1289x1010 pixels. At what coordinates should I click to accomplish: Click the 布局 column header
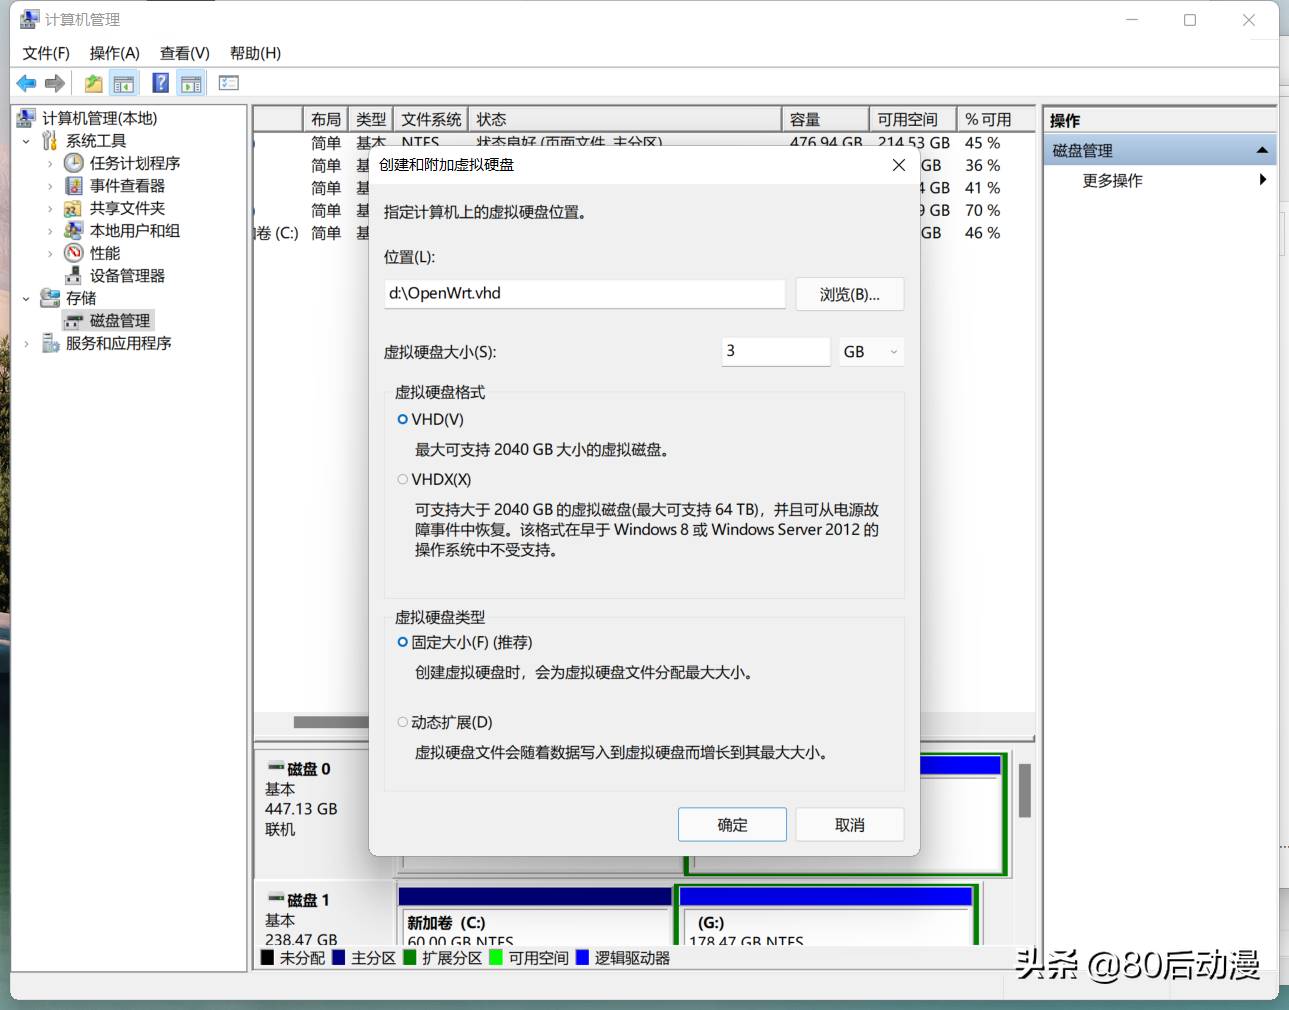tap(325, 119)
